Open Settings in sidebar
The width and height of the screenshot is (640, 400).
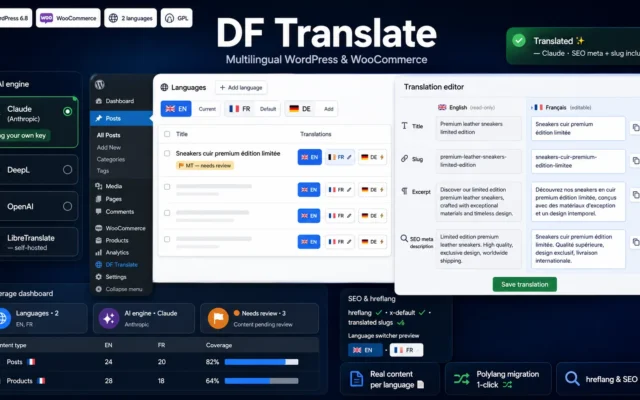coord(111,277)
